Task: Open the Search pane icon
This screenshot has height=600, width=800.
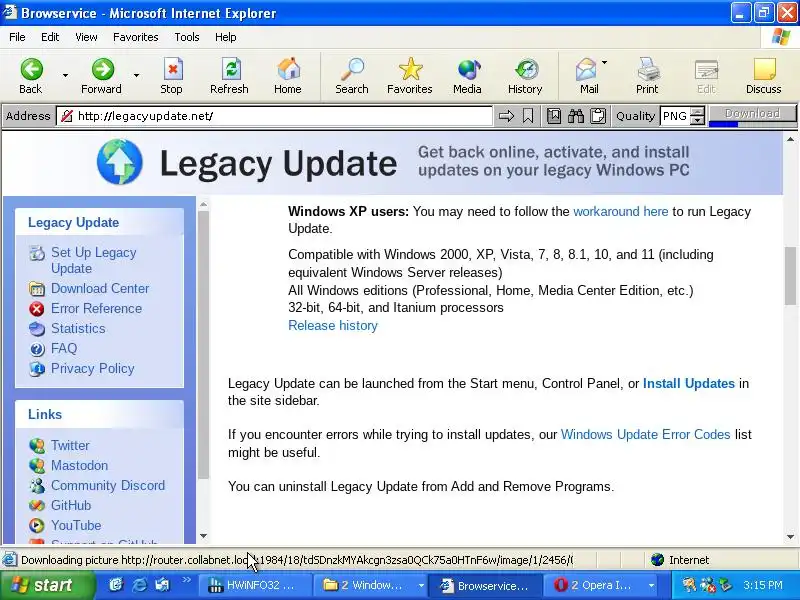Action: click(x=353, y=69)
